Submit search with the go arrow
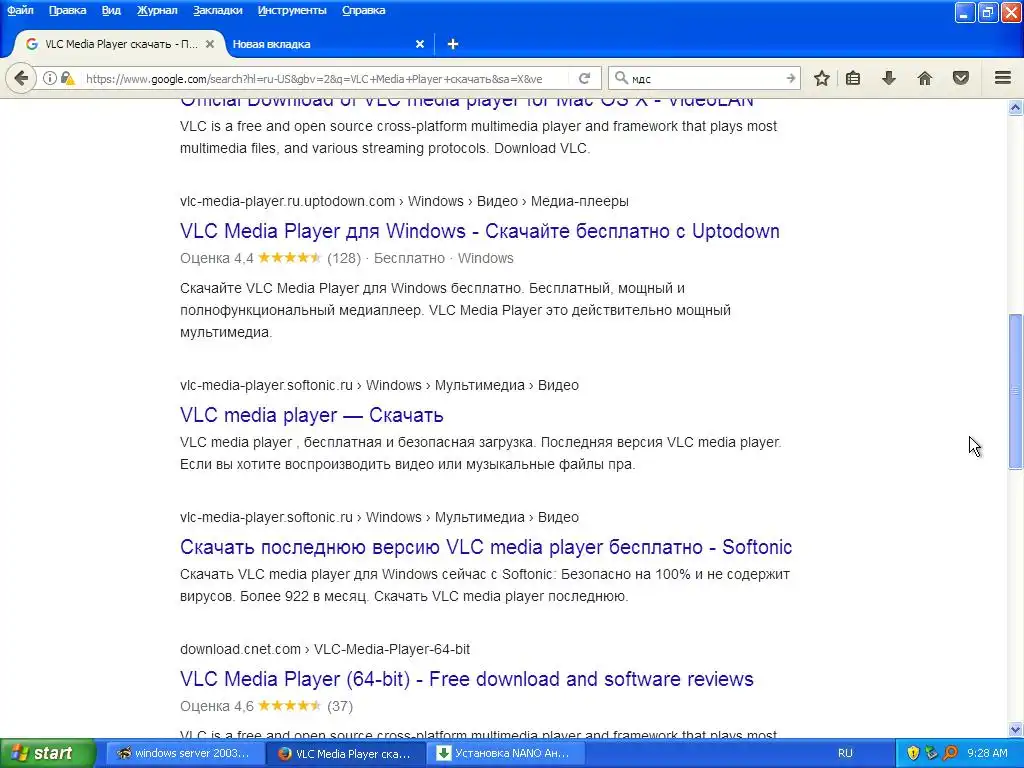The height and width of the screenshot is (768, 1024). pyautogui.click(x=790, y=78)
